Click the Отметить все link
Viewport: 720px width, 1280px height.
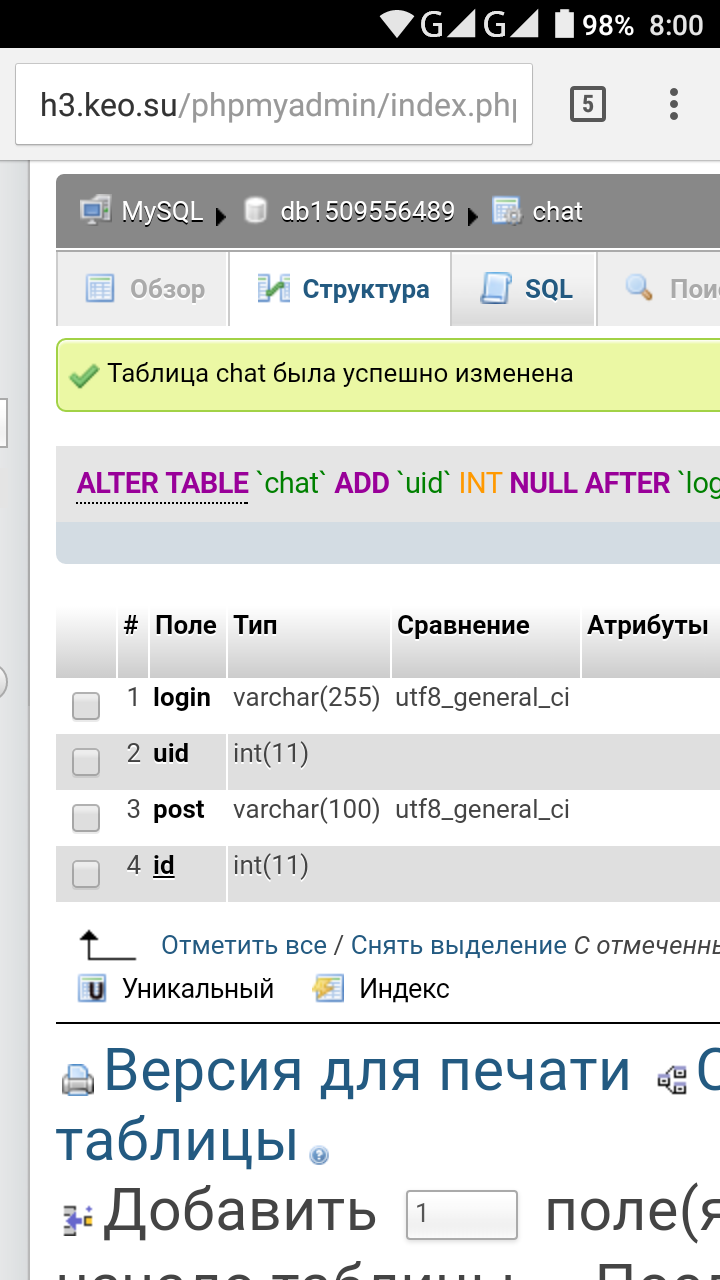244,945
